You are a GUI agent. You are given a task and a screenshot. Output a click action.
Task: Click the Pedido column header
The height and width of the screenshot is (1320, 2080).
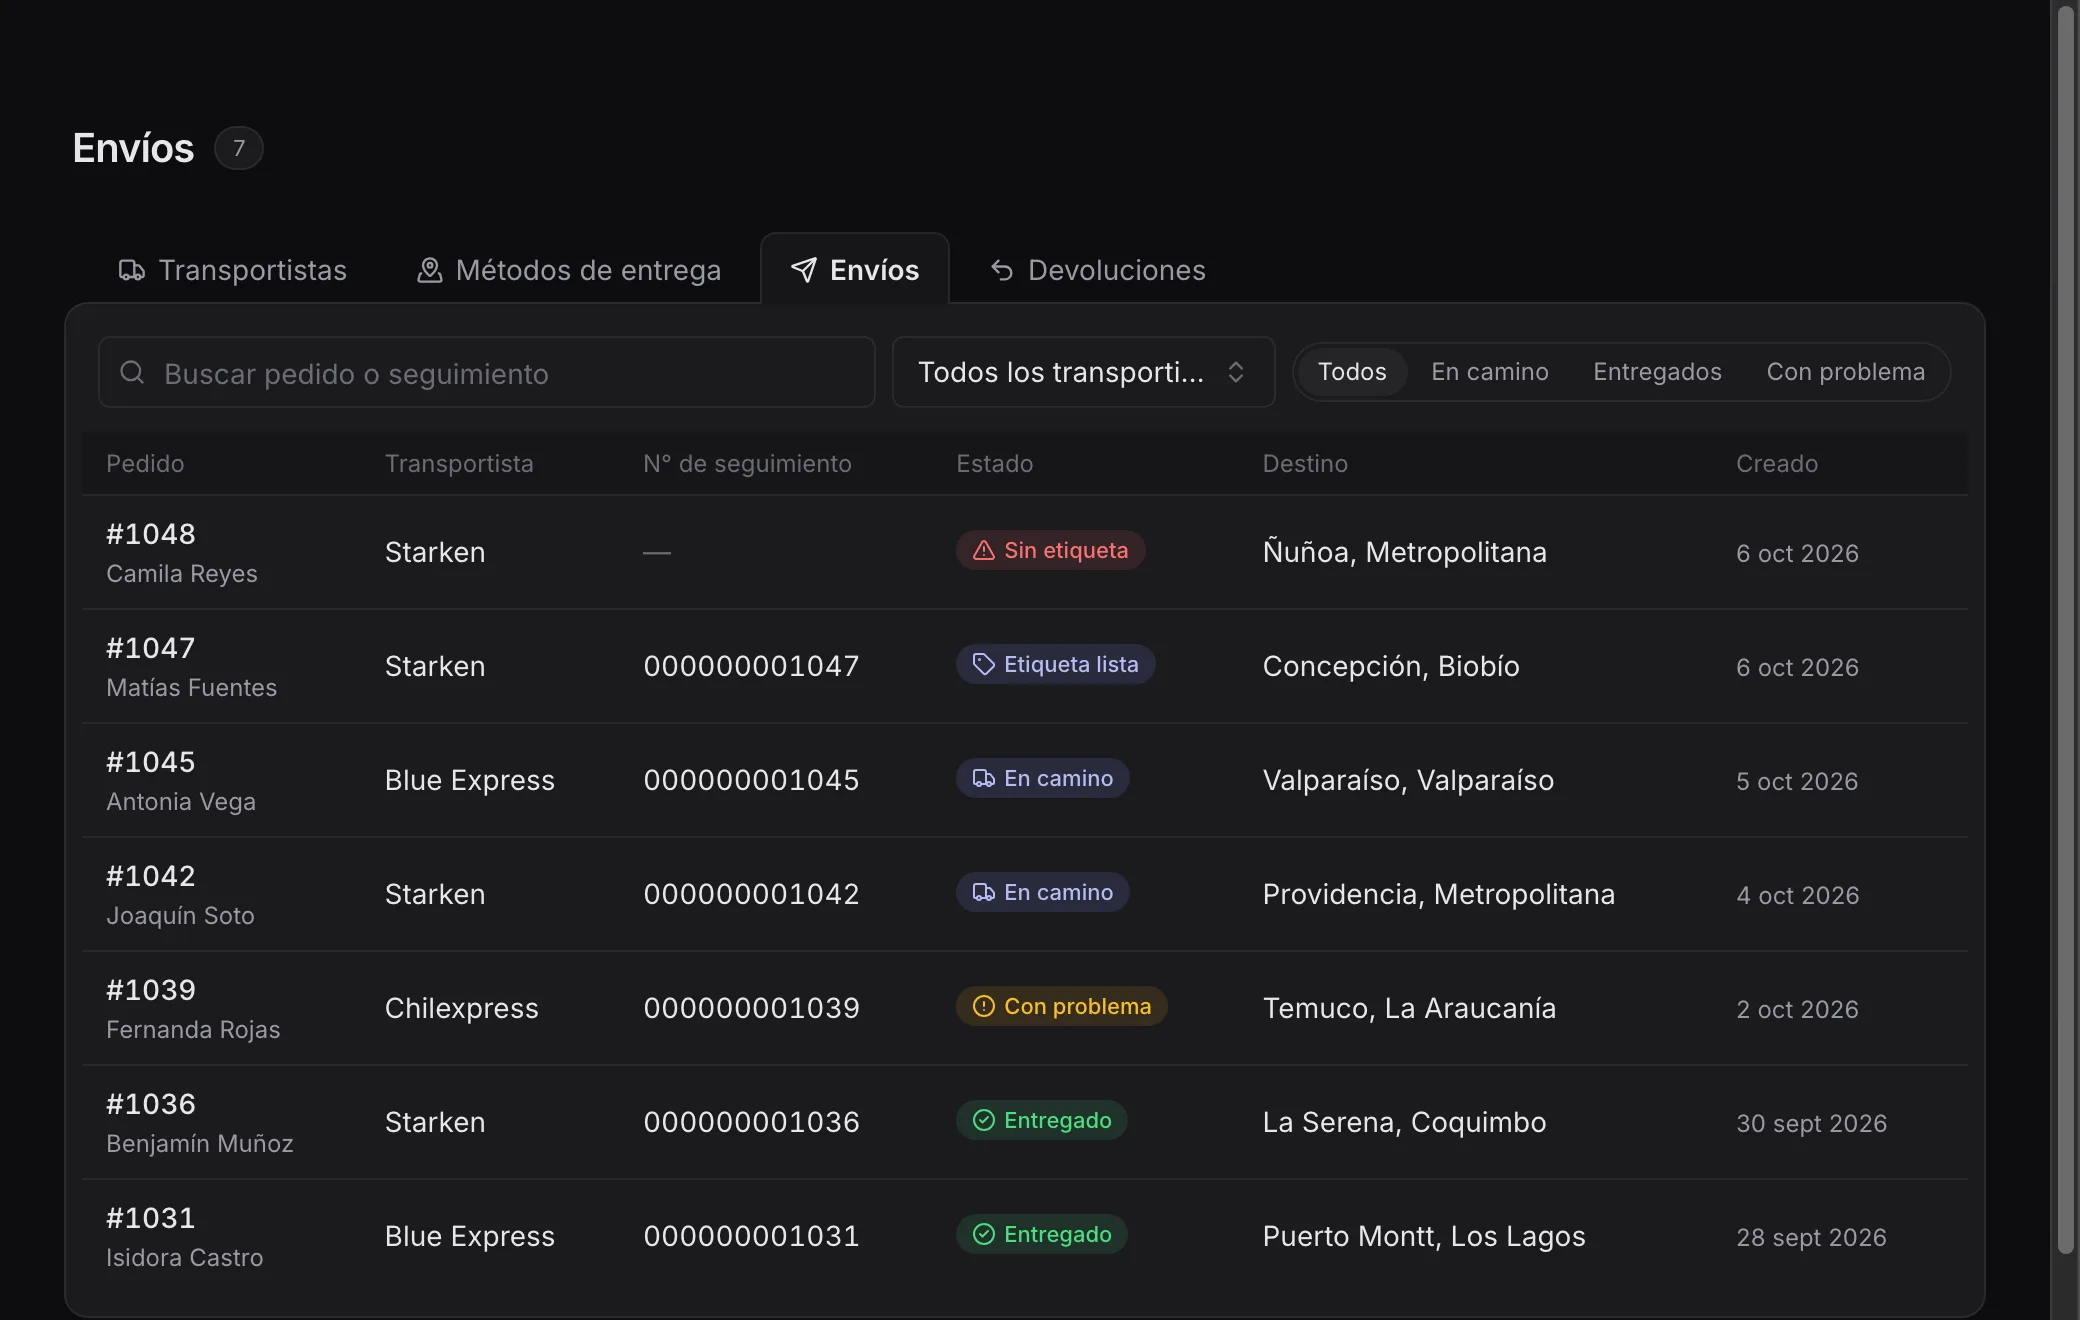pos(145,464)
